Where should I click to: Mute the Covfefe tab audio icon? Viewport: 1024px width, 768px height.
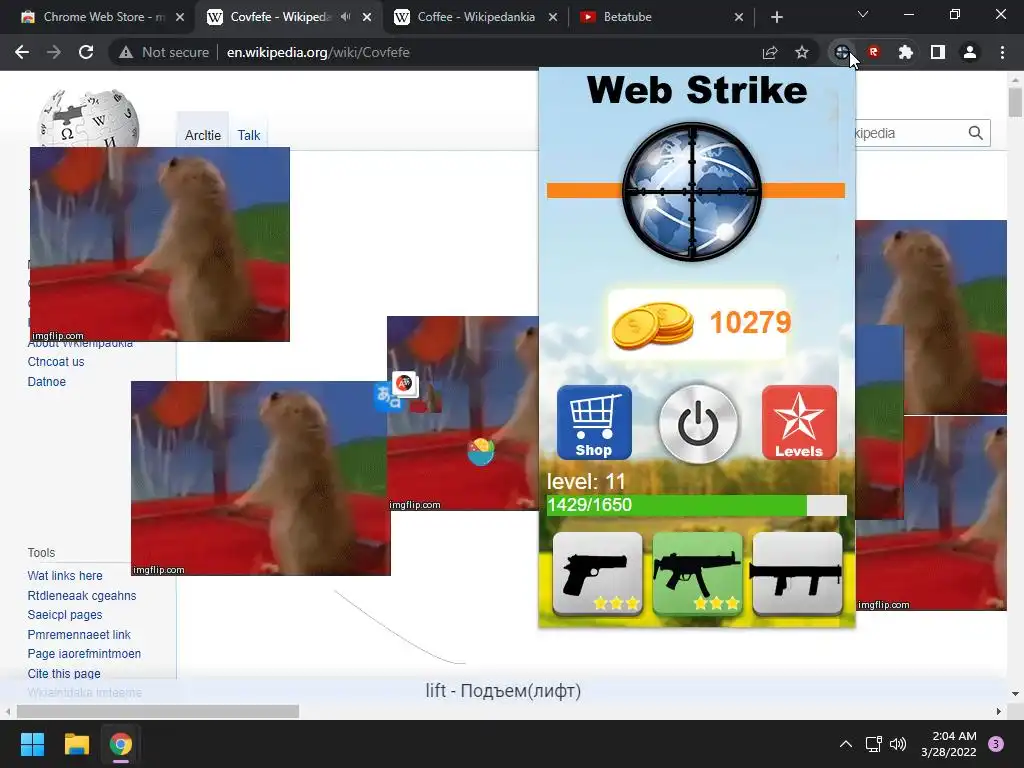pyautogui.click(x=345, y=17)
